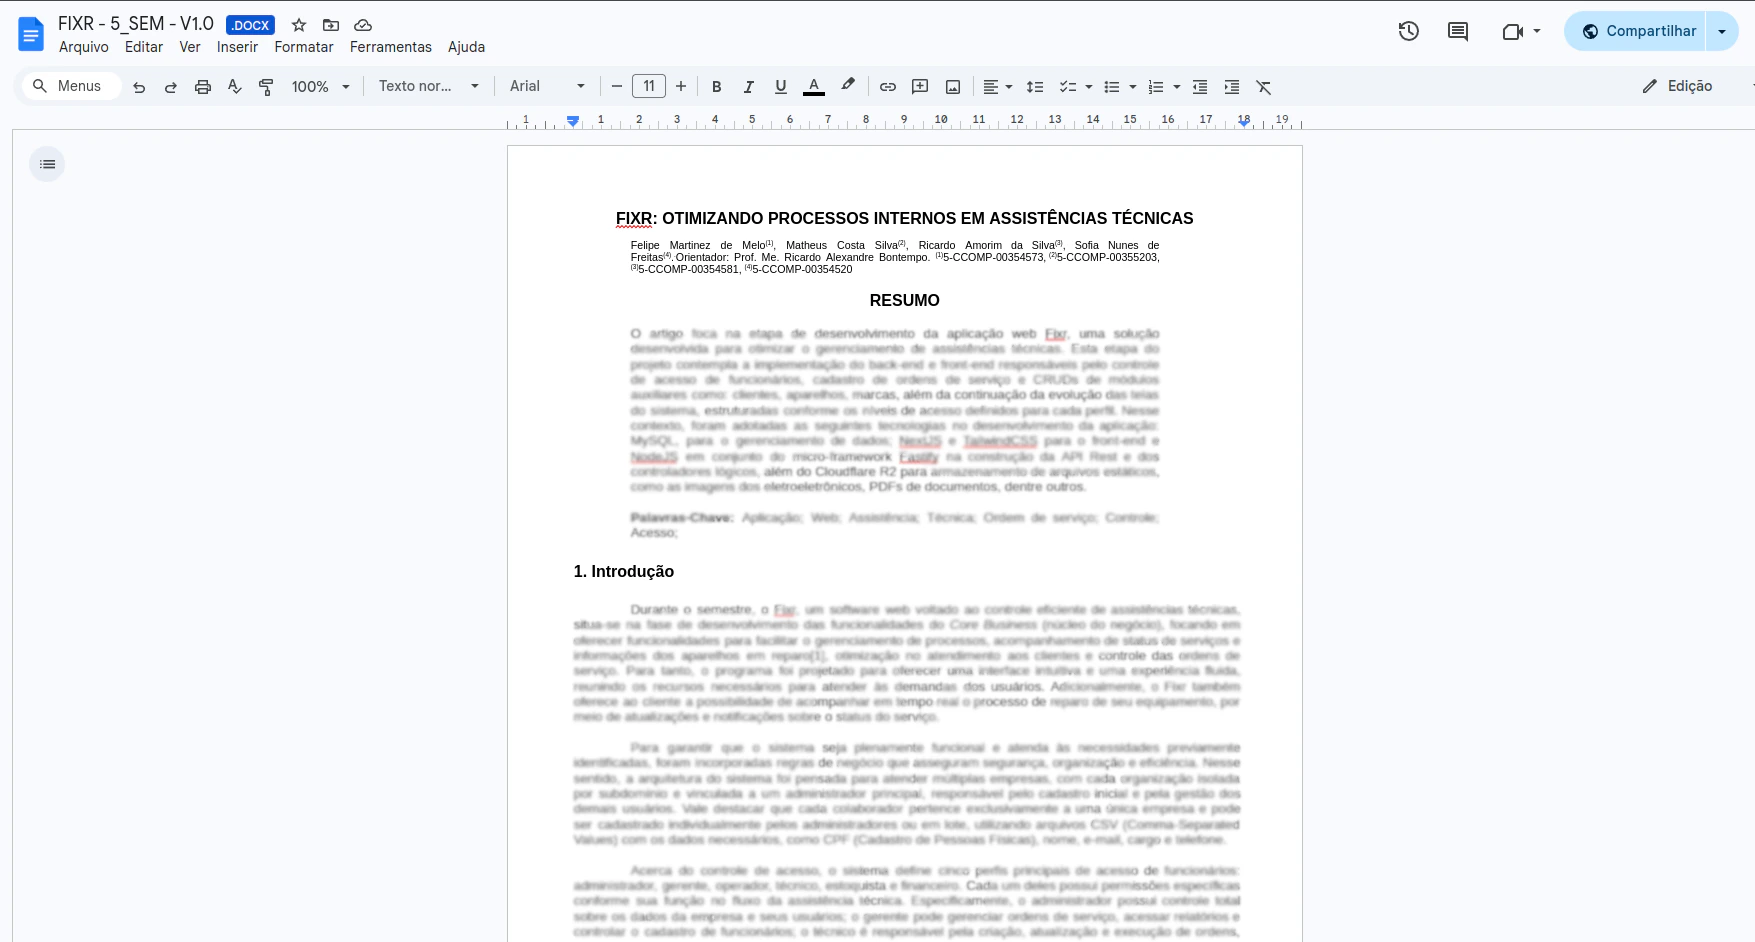Insert a numbered list
Image resolution: width=1755 pixels, height=942 pixels.
point(1155,87)
